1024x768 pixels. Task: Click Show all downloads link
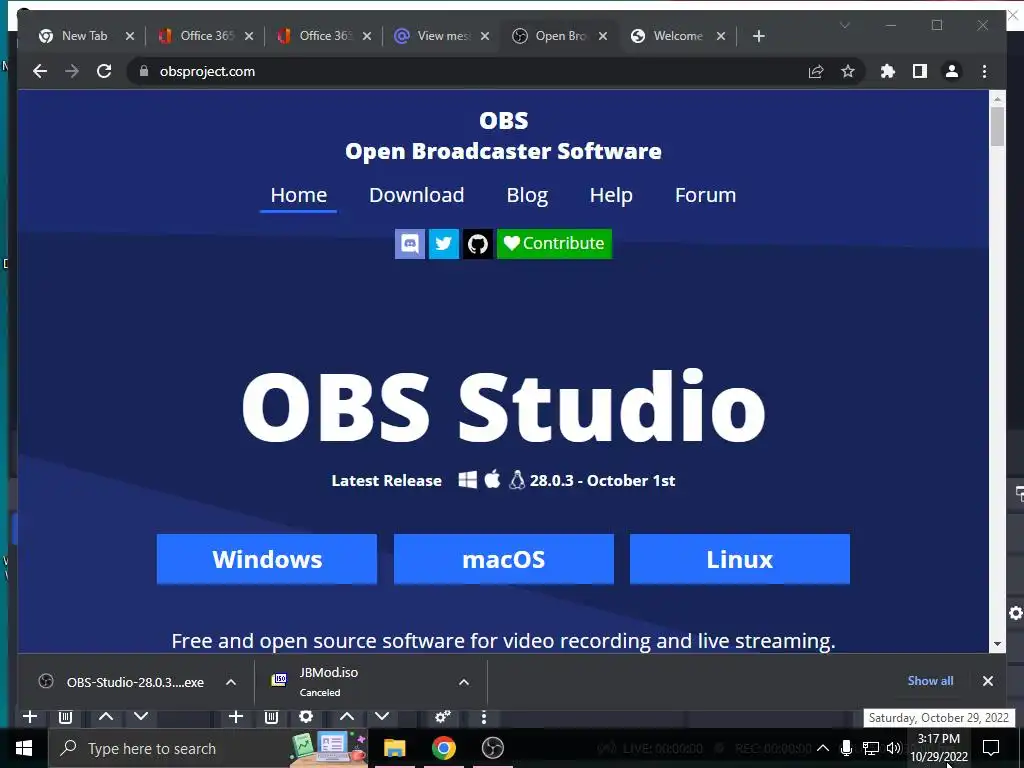(x=930, y=681)
